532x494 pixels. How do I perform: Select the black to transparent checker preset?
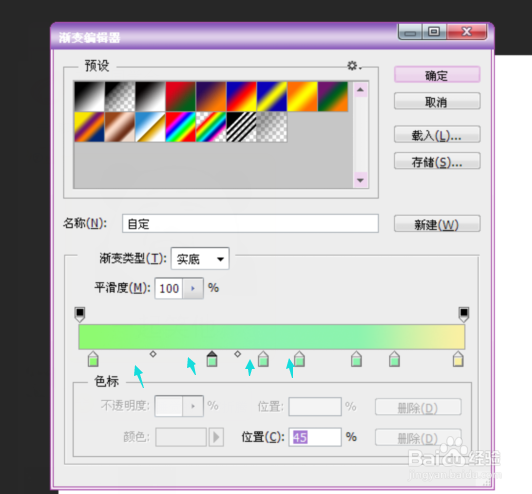pyautogui.click(x=120, y=96)
